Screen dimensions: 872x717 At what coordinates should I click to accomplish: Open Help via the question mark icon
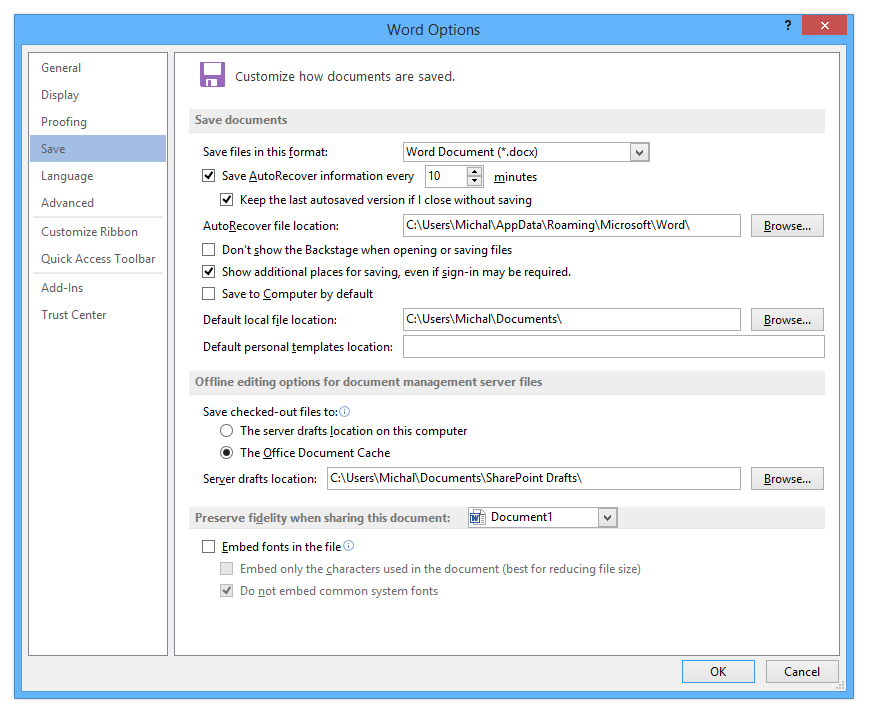(x=787, y=25)
